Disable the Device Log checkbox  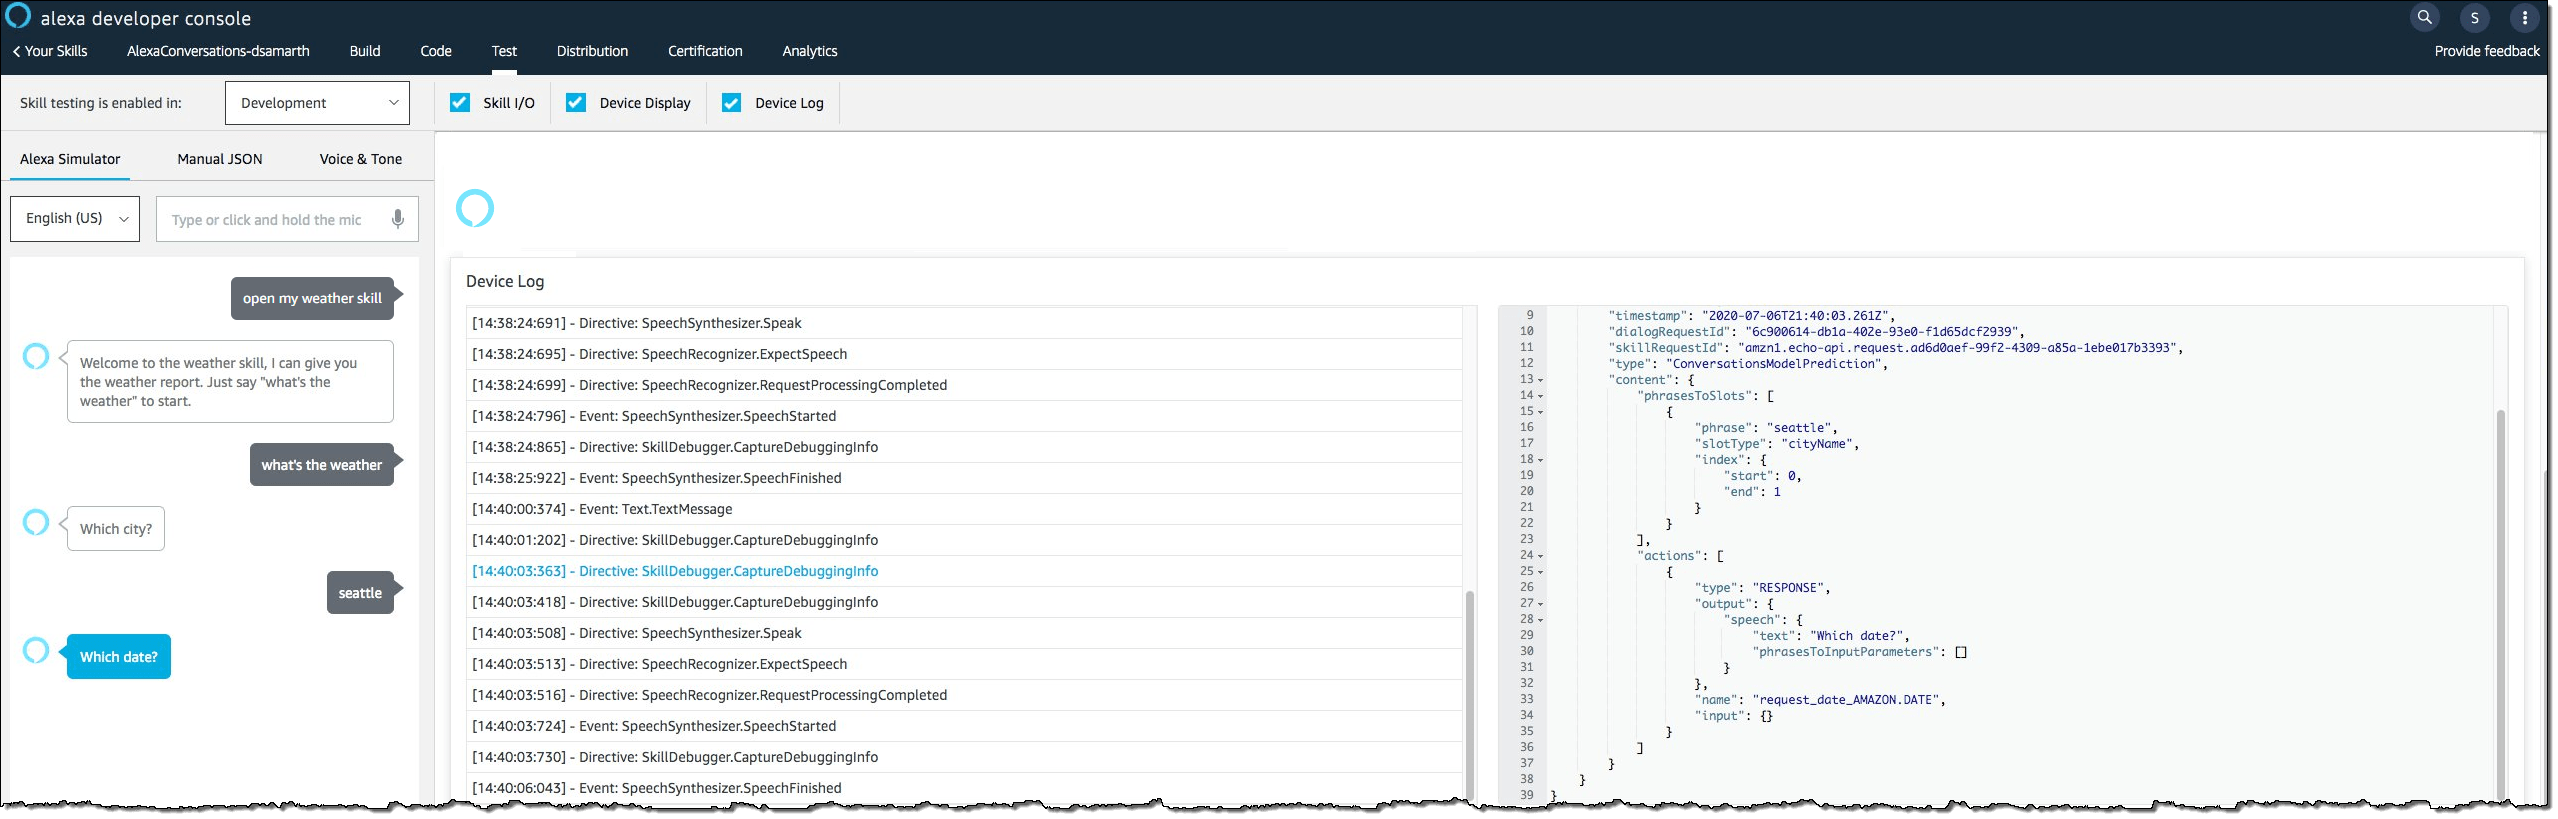pos(732,102)
